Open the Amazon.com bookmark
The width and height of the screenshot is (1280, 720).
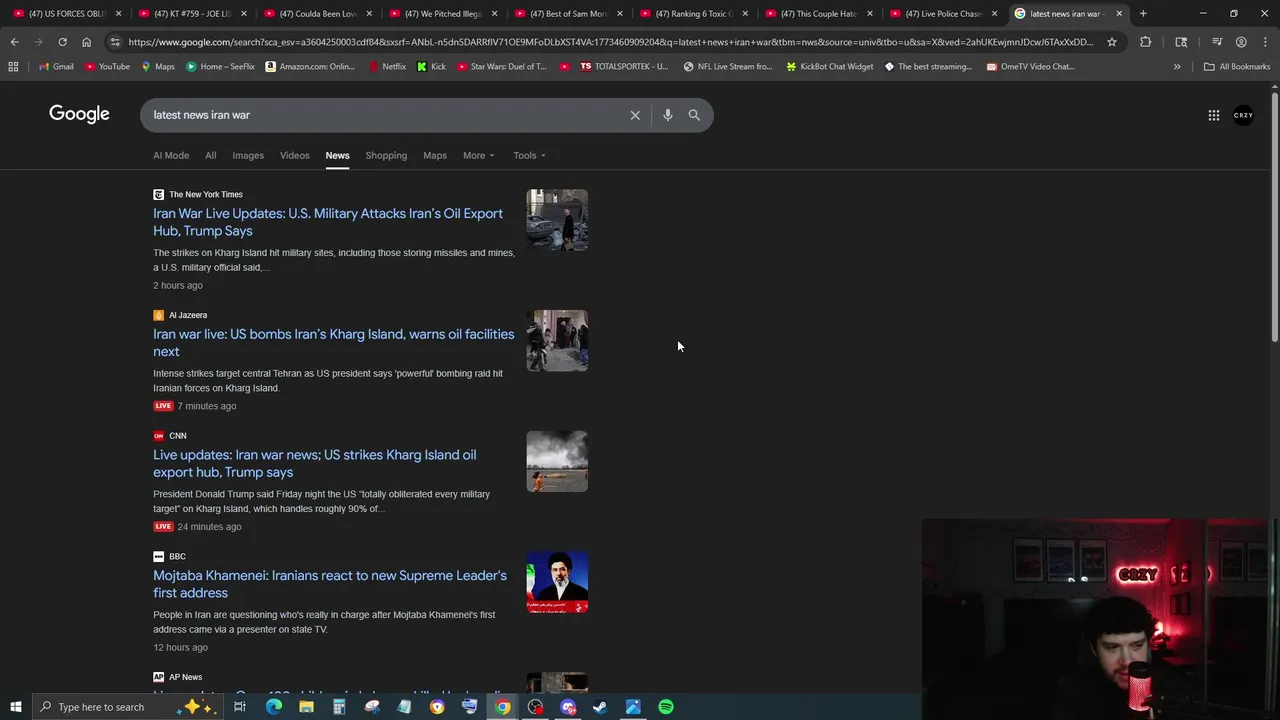[310, 66]
